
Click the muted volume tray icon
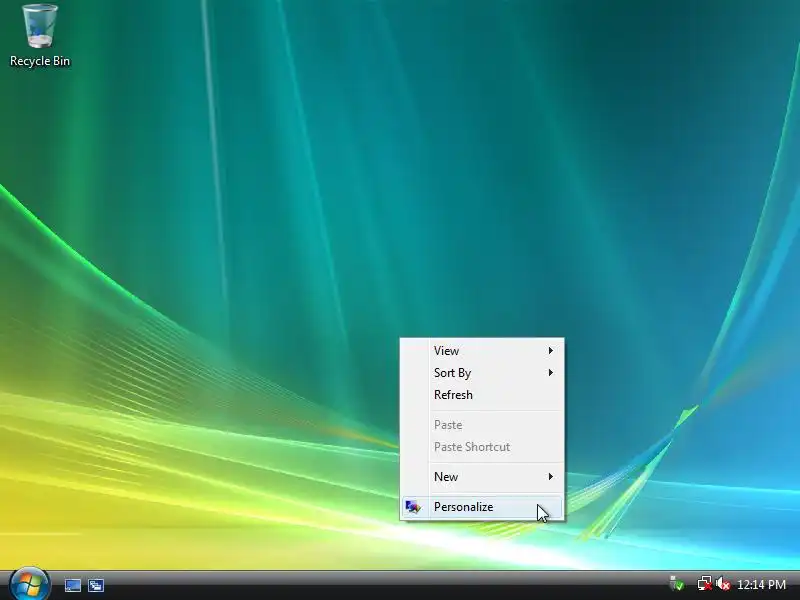pos(722,583)
